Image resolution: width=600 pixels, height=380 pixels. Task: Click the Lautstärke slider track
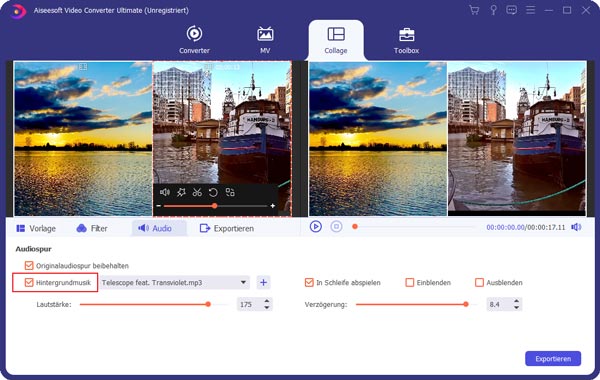[154, 305]
